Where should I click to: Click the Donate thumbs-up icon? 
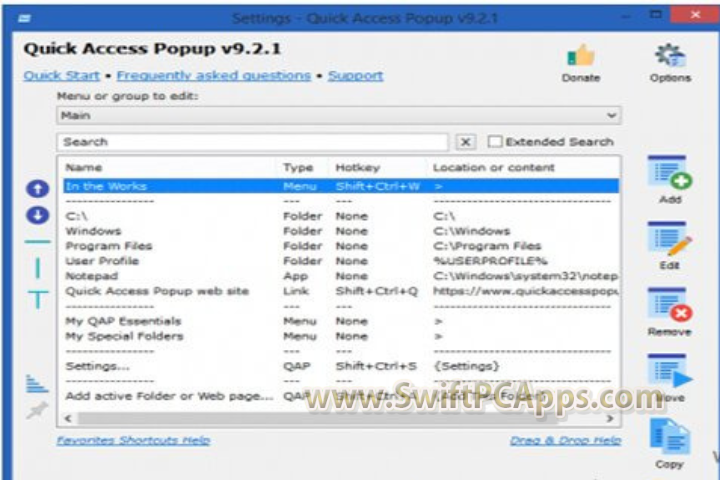click(581, 56)
